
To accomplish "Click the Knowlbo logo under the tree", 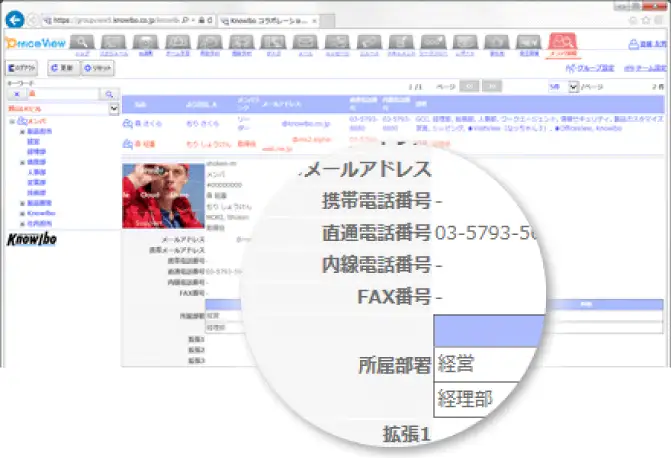I will [x=32, y=239].
